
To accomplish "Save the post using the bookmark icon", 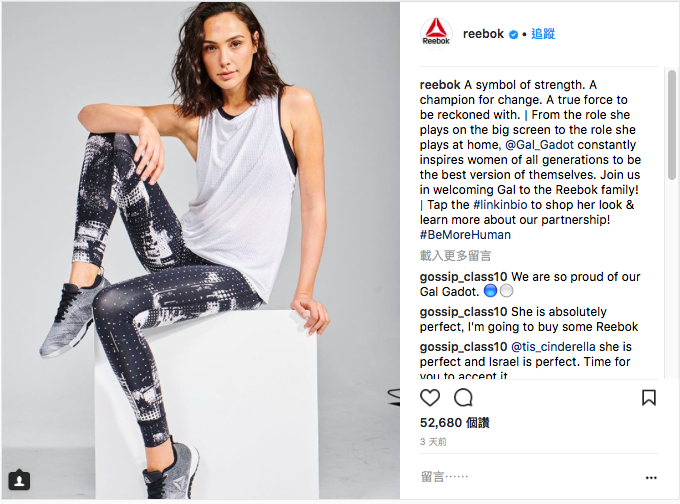I will [x=649, y=397].
